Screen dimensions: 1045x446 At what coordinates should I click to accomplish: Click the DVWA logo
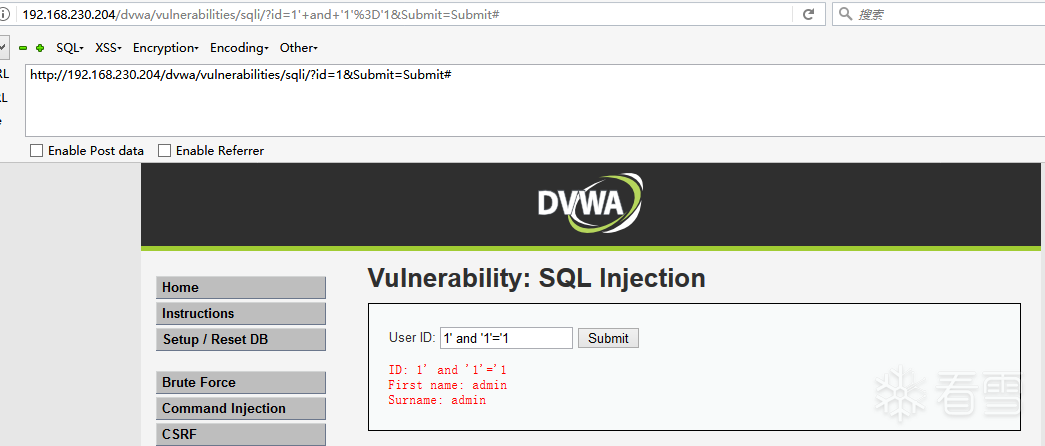tap(590, 203)
